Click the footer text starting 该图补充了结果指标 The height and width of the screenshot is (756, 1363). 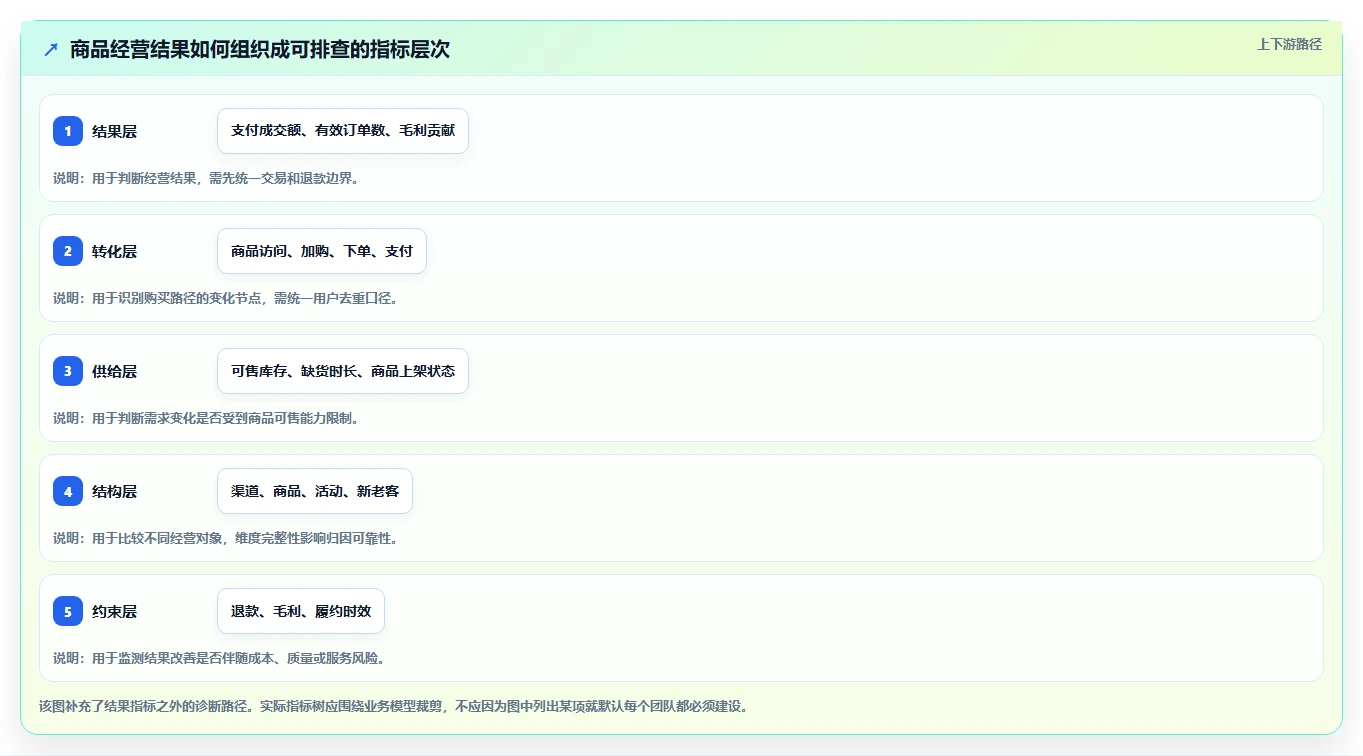point(393,706)
